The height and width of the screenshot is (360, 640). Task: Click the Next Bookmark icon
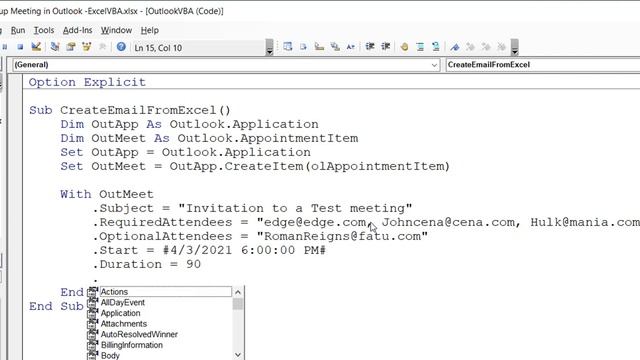point(470,47)
